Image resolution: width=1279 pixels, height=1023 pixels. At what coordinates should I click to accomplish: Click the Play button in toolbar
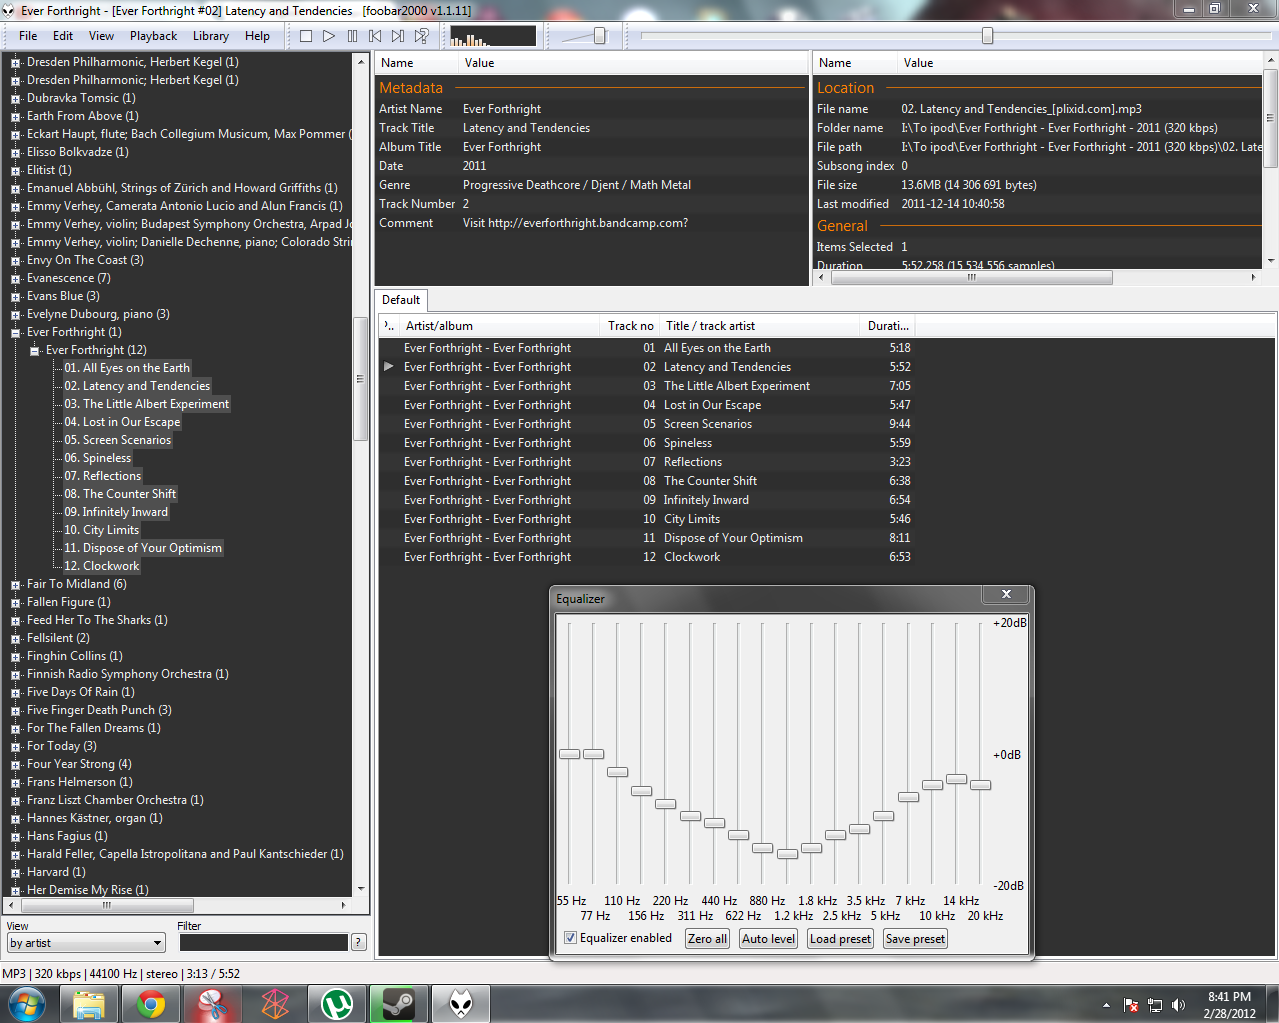[x=329, y=36]
